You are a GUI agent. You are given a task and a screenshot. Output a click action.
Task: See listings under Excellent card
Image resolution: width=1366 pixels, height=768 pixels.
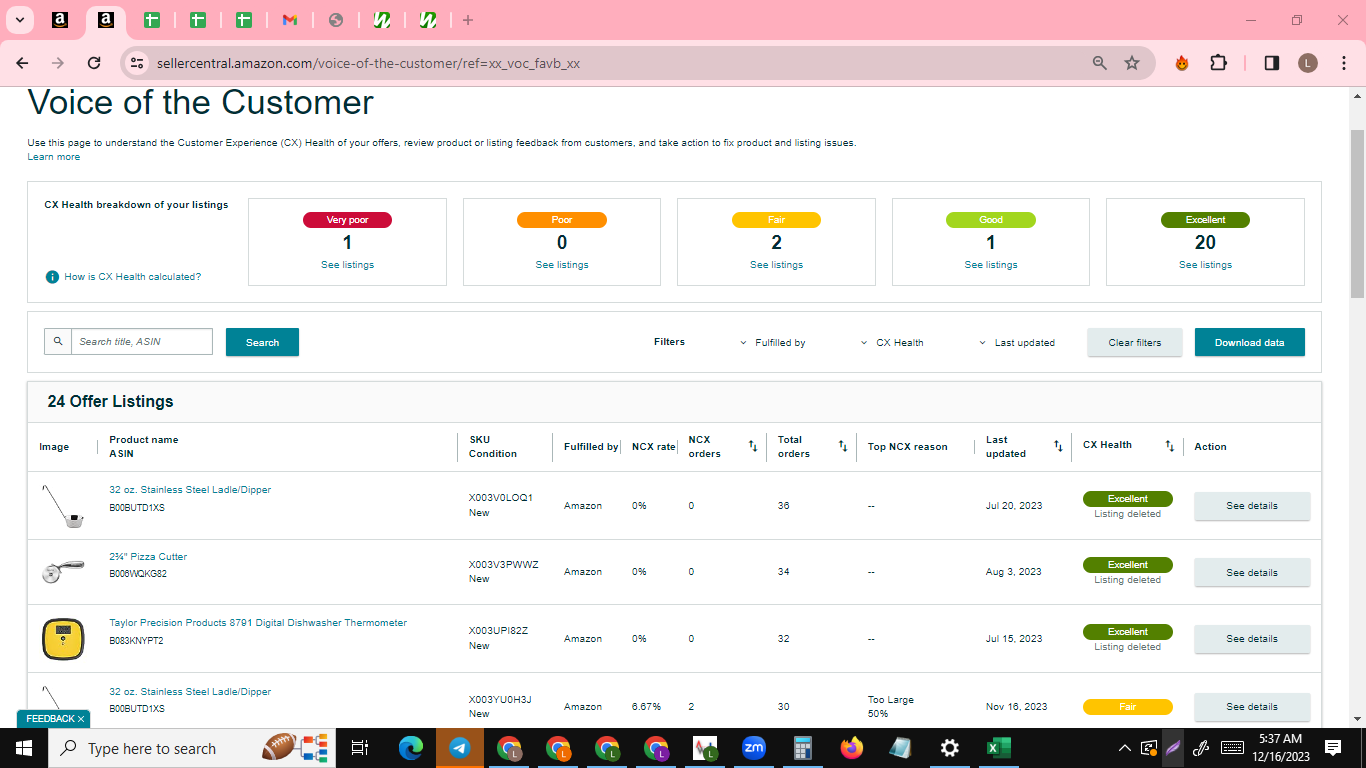(x=1205, y=265)
